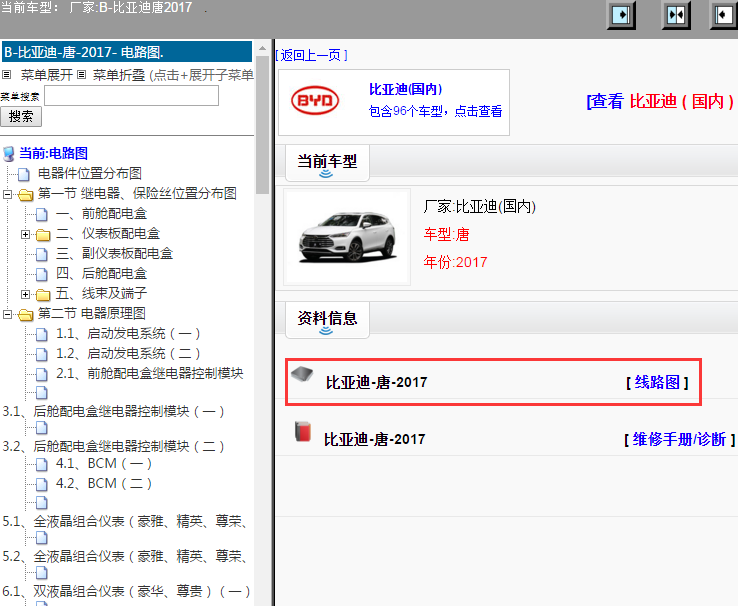Click the gray chip icon beside 线路图 row
This screenshot has width=738, height=606.
pyautogui.click(x=302, y=375)
